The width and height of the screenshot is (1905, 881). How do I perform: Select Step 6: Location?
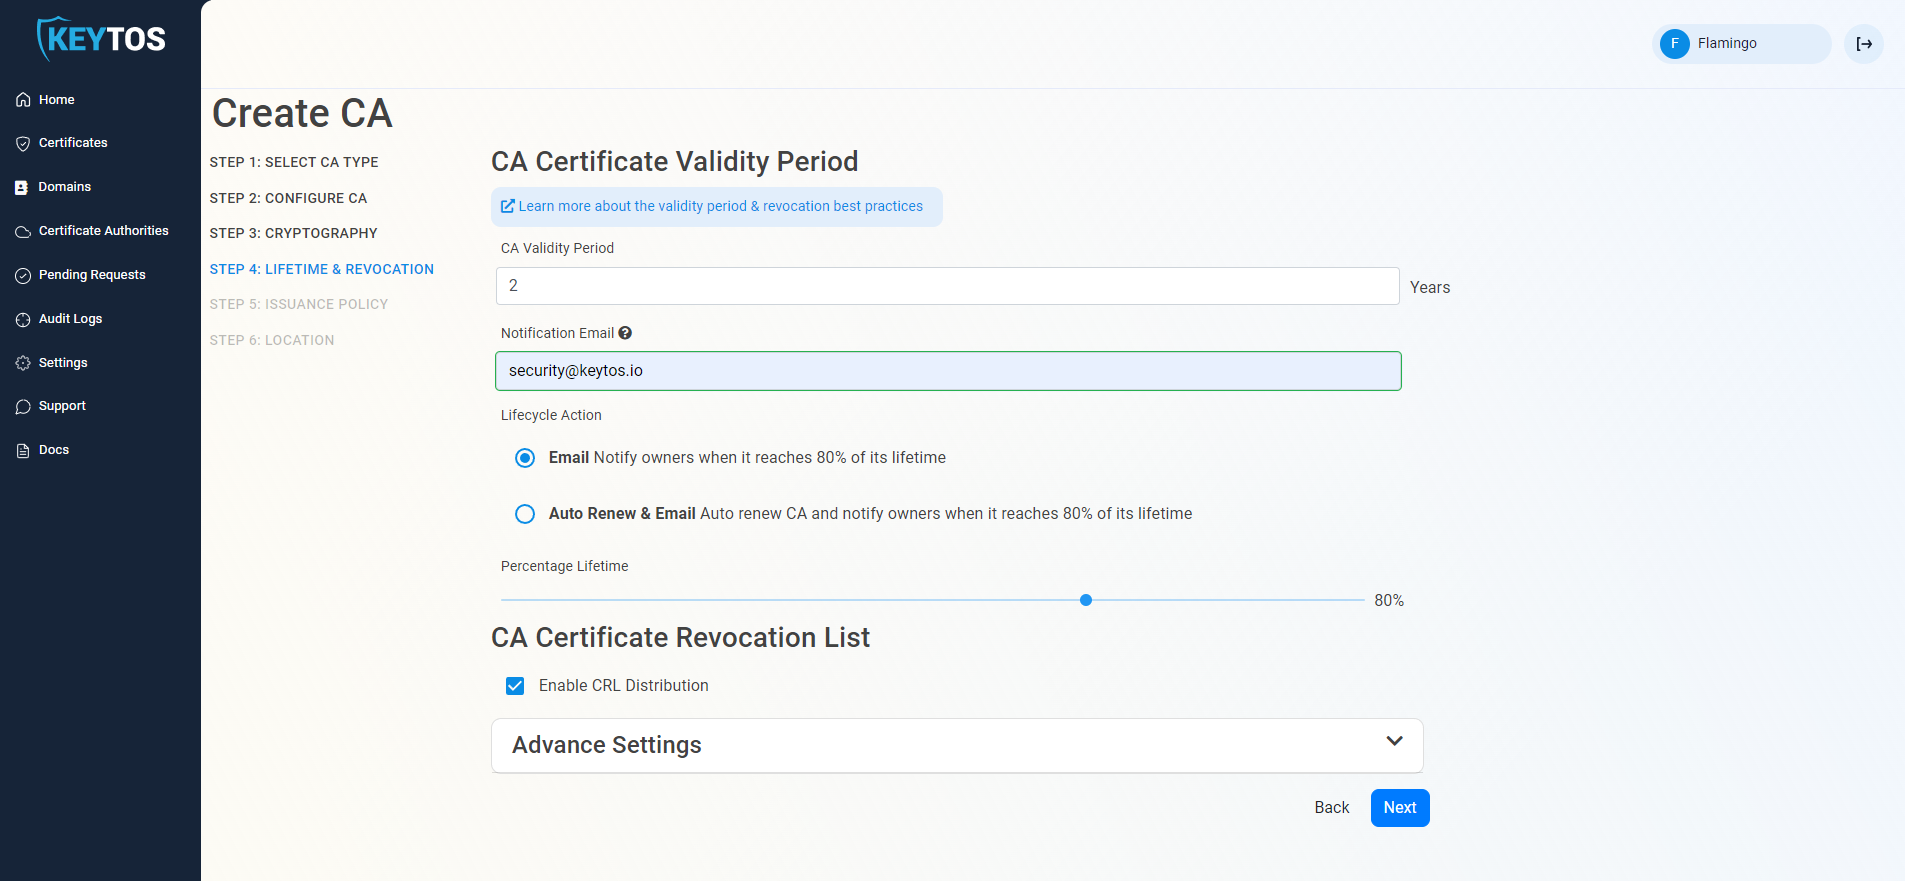click(272, 340)
